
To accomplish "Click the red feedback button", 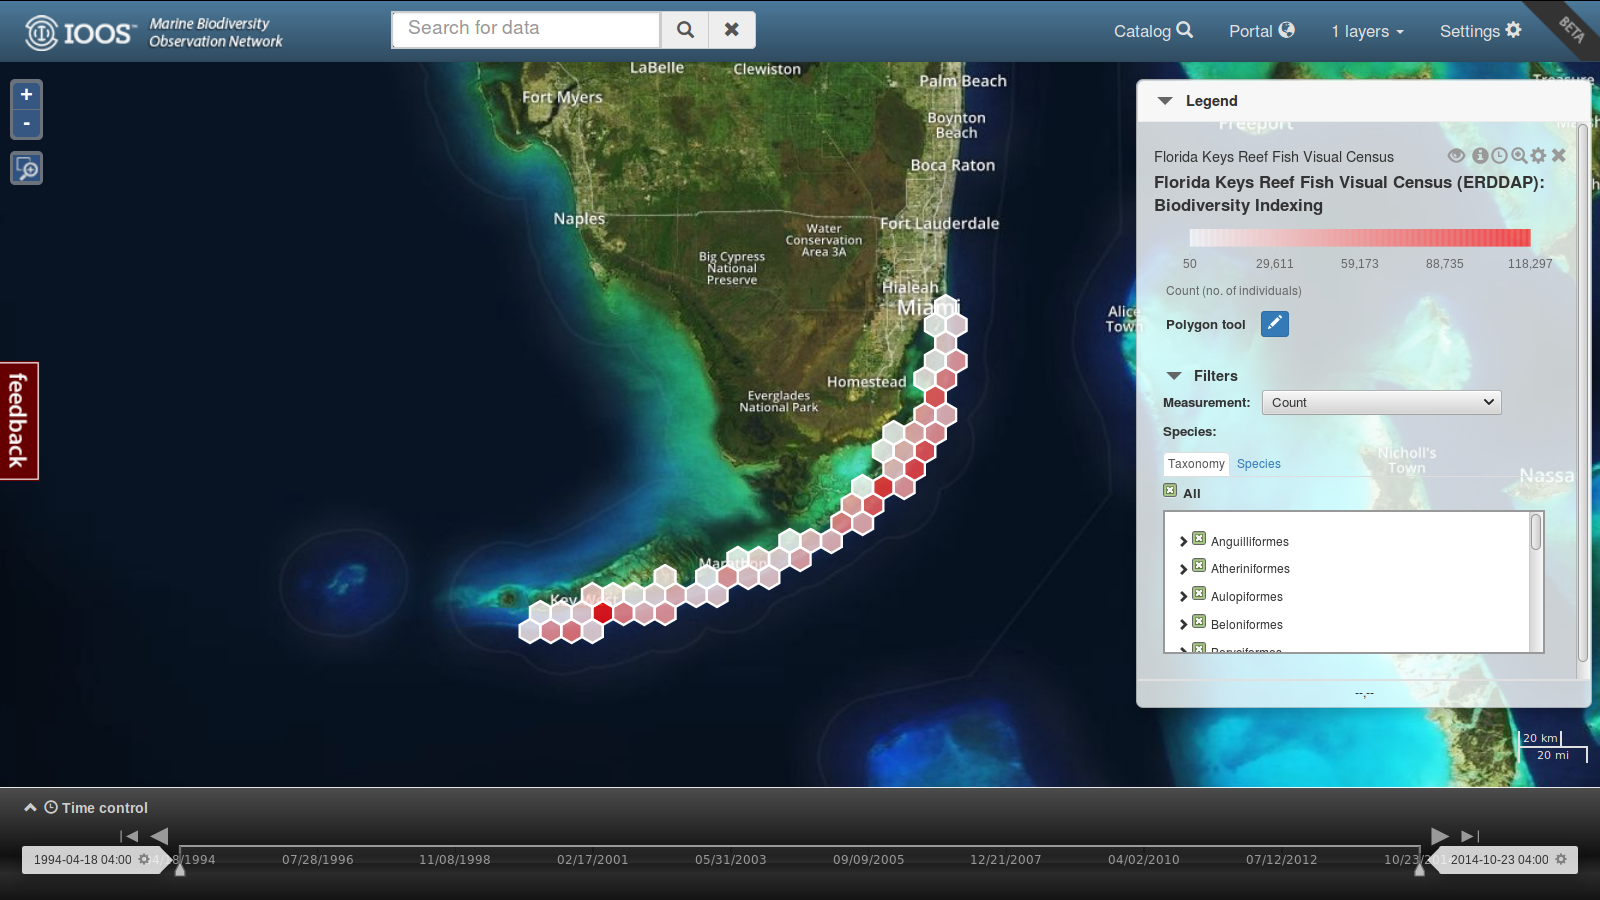I will click(x=18, y=421).
